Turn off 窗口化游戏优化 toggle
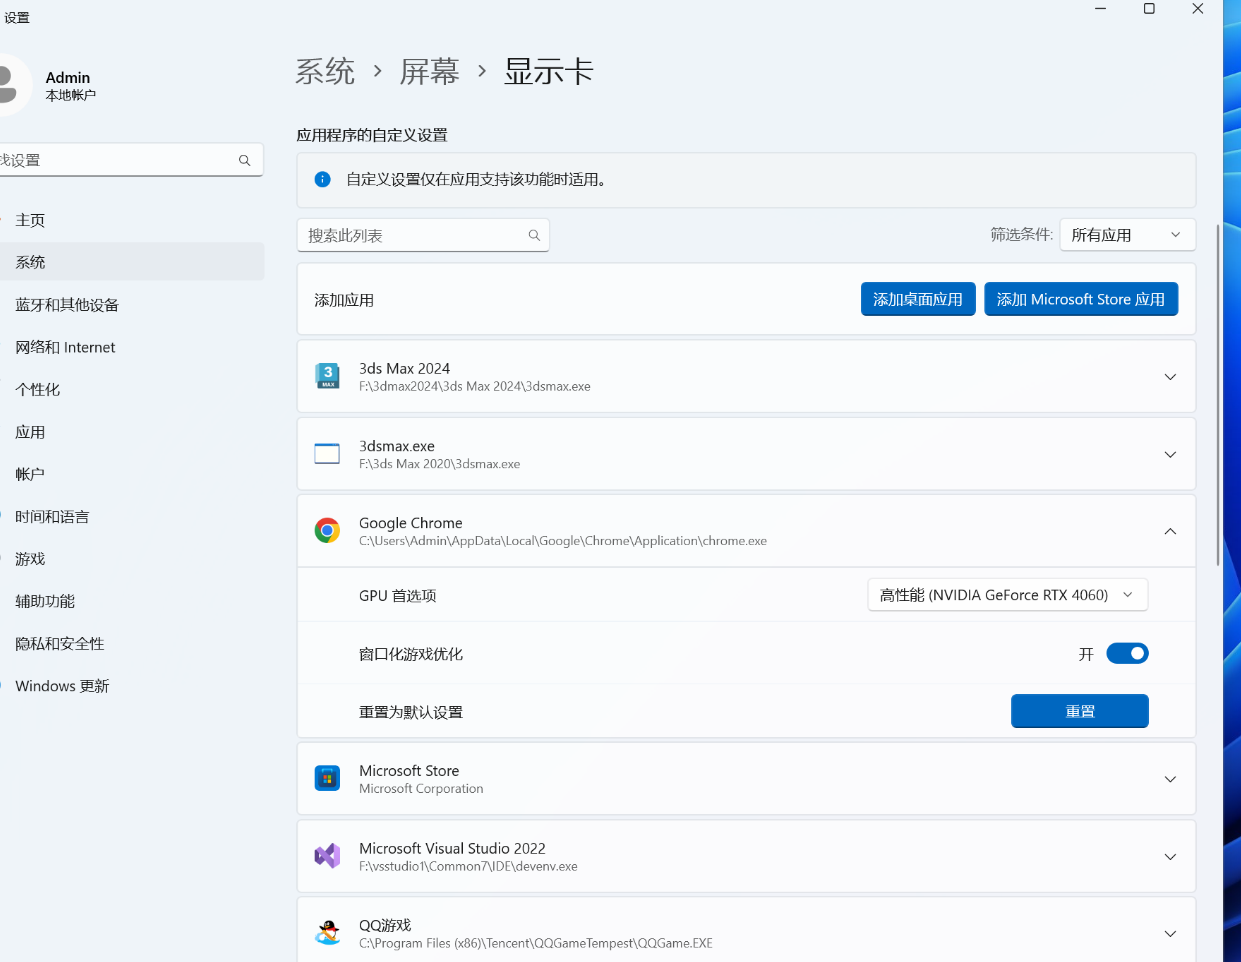 [1127, 653]
